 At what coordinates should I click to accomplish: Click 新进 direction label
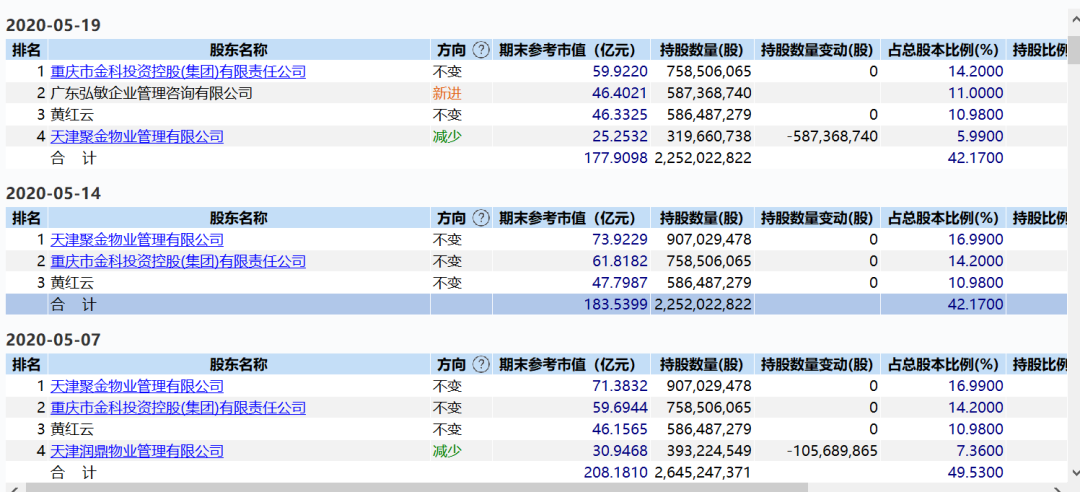point(447,93)
